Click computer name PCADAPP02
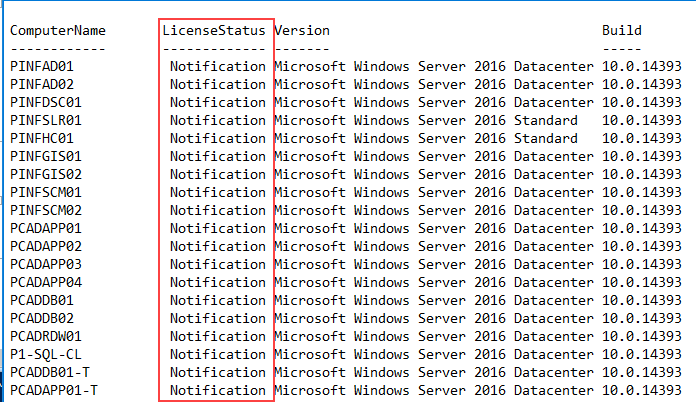Image resolution: width=696 pixels, height=402 pixels. 46,246
